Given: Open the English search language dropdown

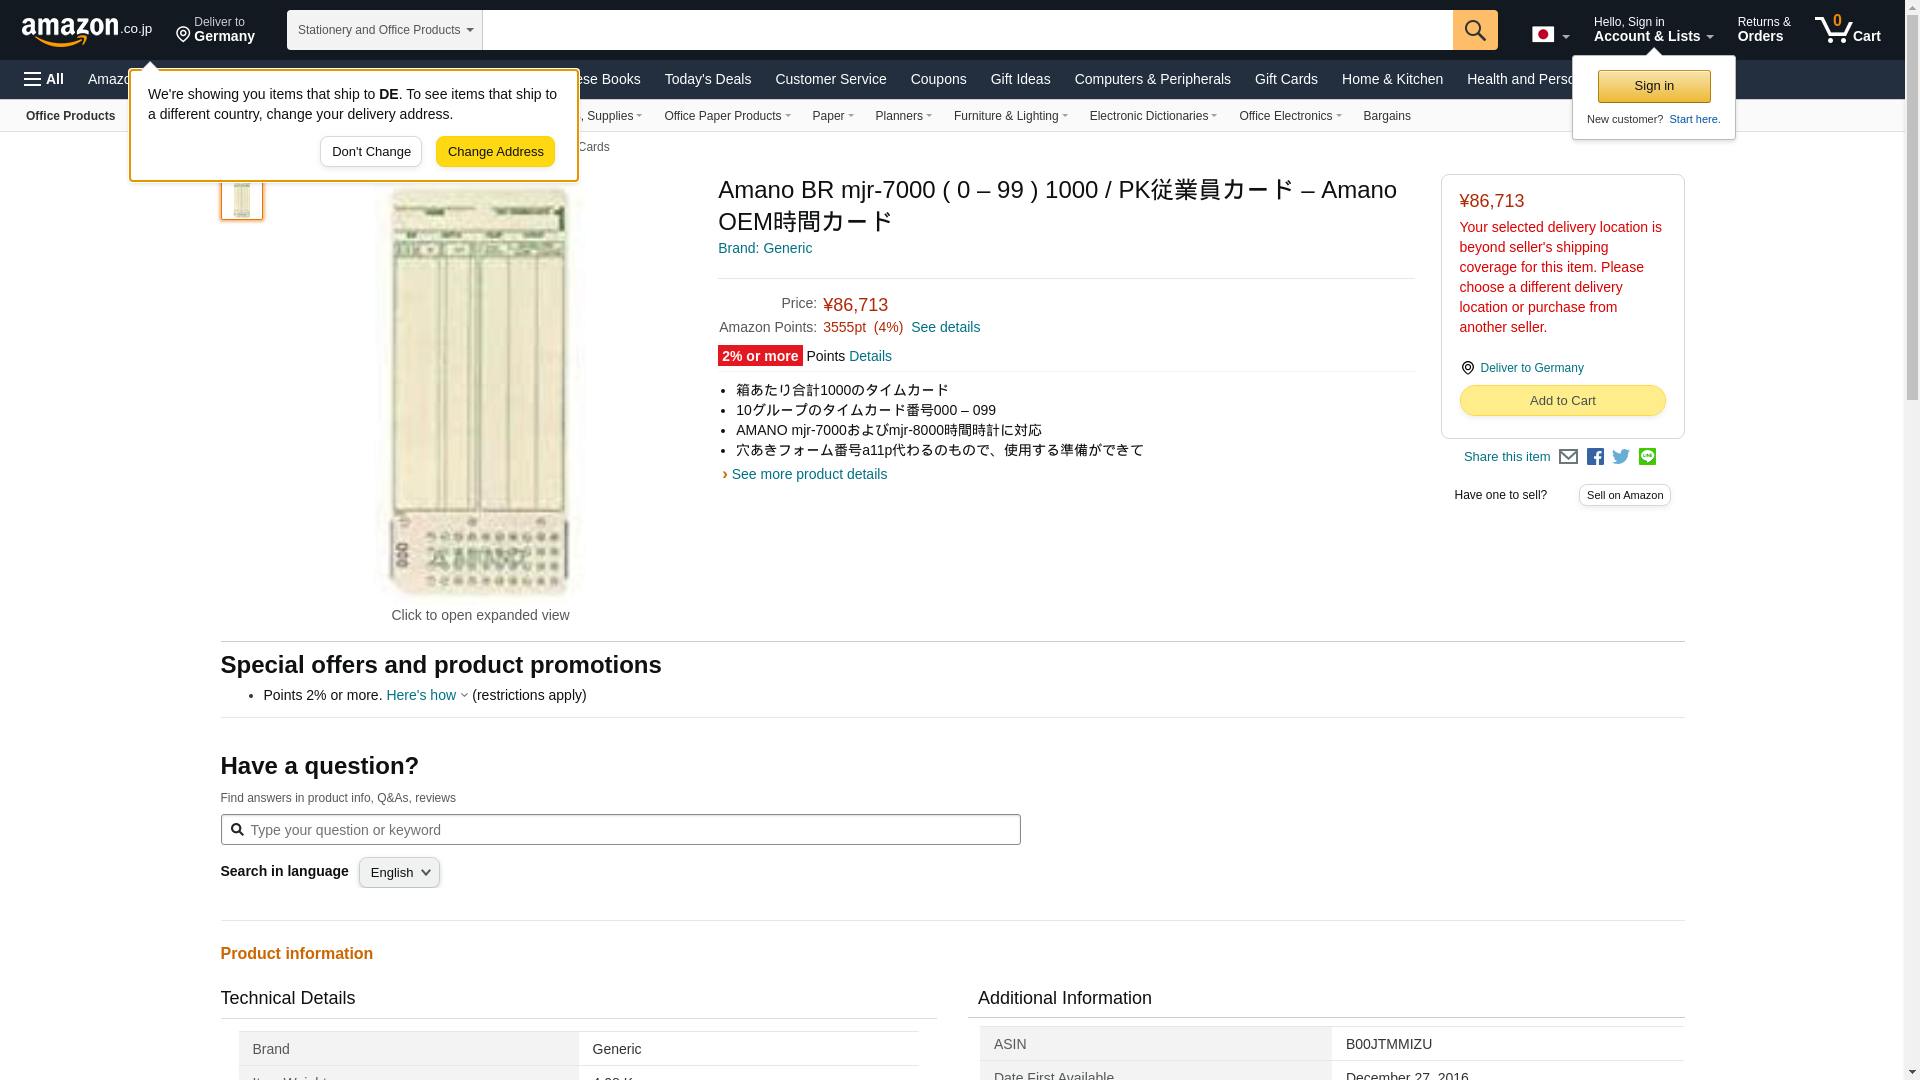Looking at the screenshot, I should (x=399, y=873).
